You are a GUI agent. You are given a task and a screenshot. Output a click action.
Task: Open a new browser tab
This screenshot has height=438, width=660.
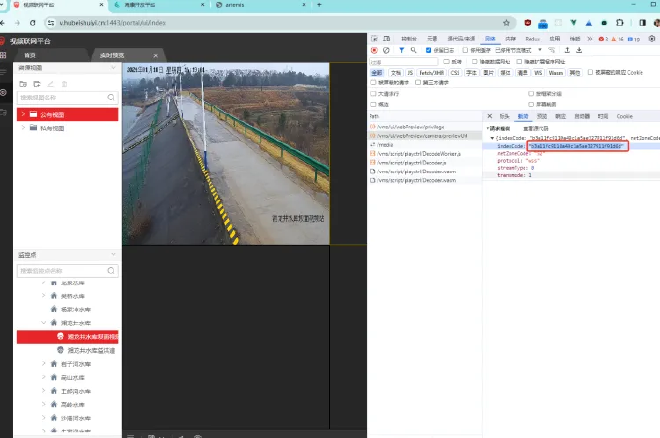(x=319, y=5)
